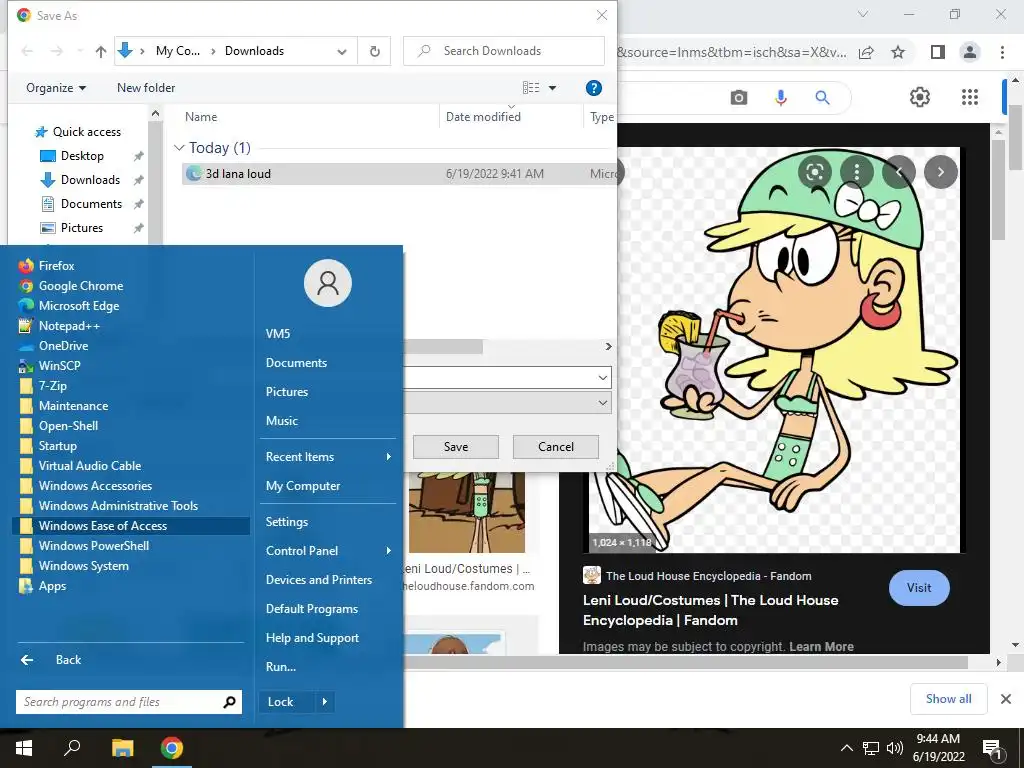Open the Run... dialog

[281, 667]
